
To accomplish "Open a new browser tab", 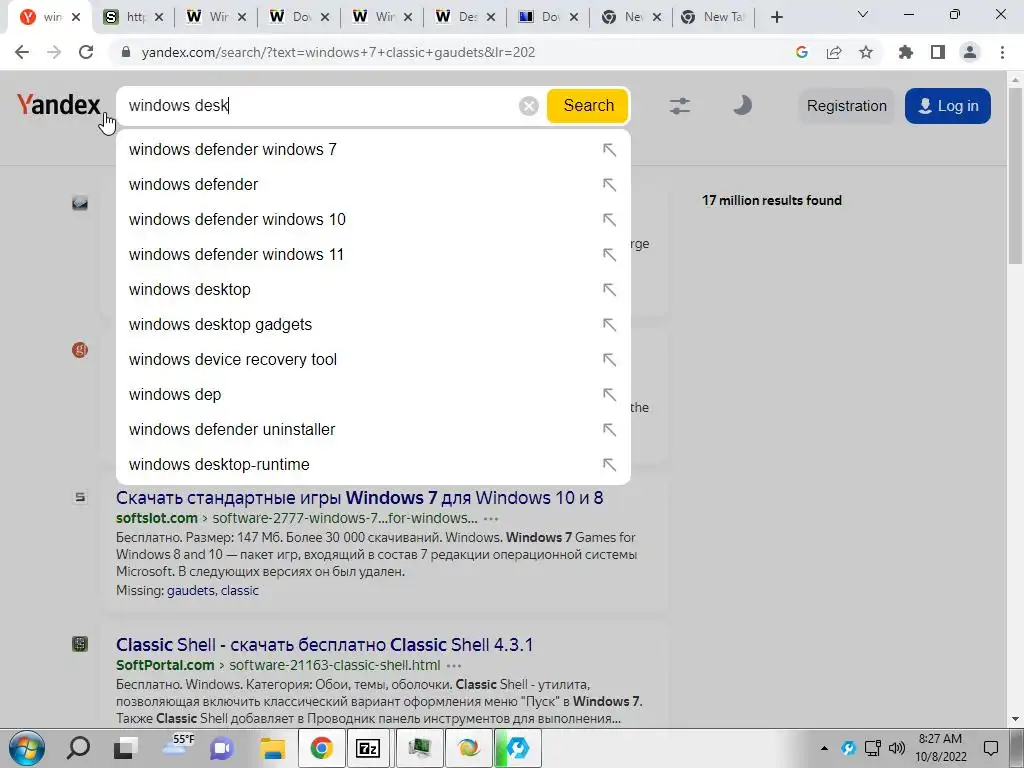I will (776, 17).
